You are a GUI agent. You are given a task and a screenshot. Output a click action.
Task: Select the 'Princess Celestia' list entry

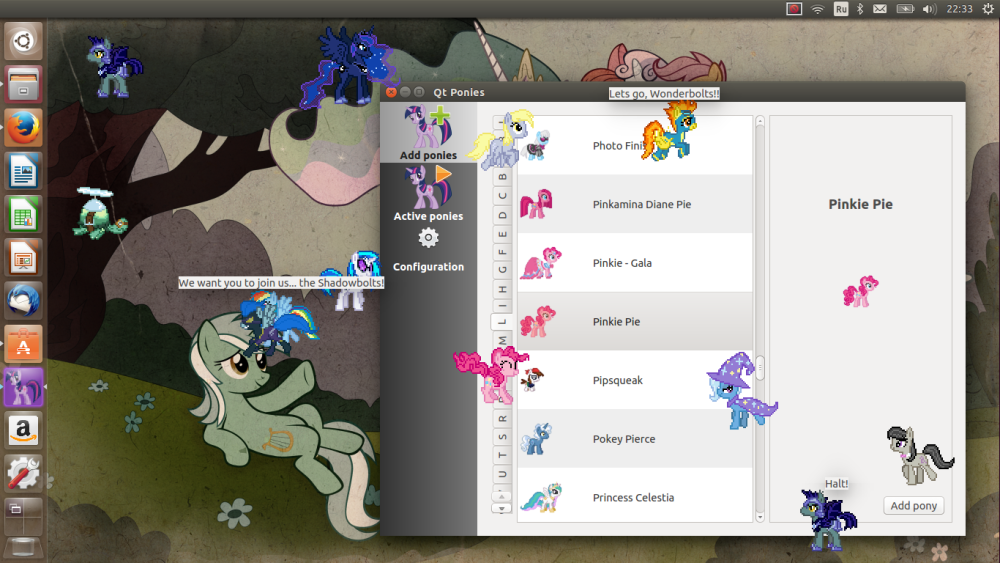tap(635, 497)
